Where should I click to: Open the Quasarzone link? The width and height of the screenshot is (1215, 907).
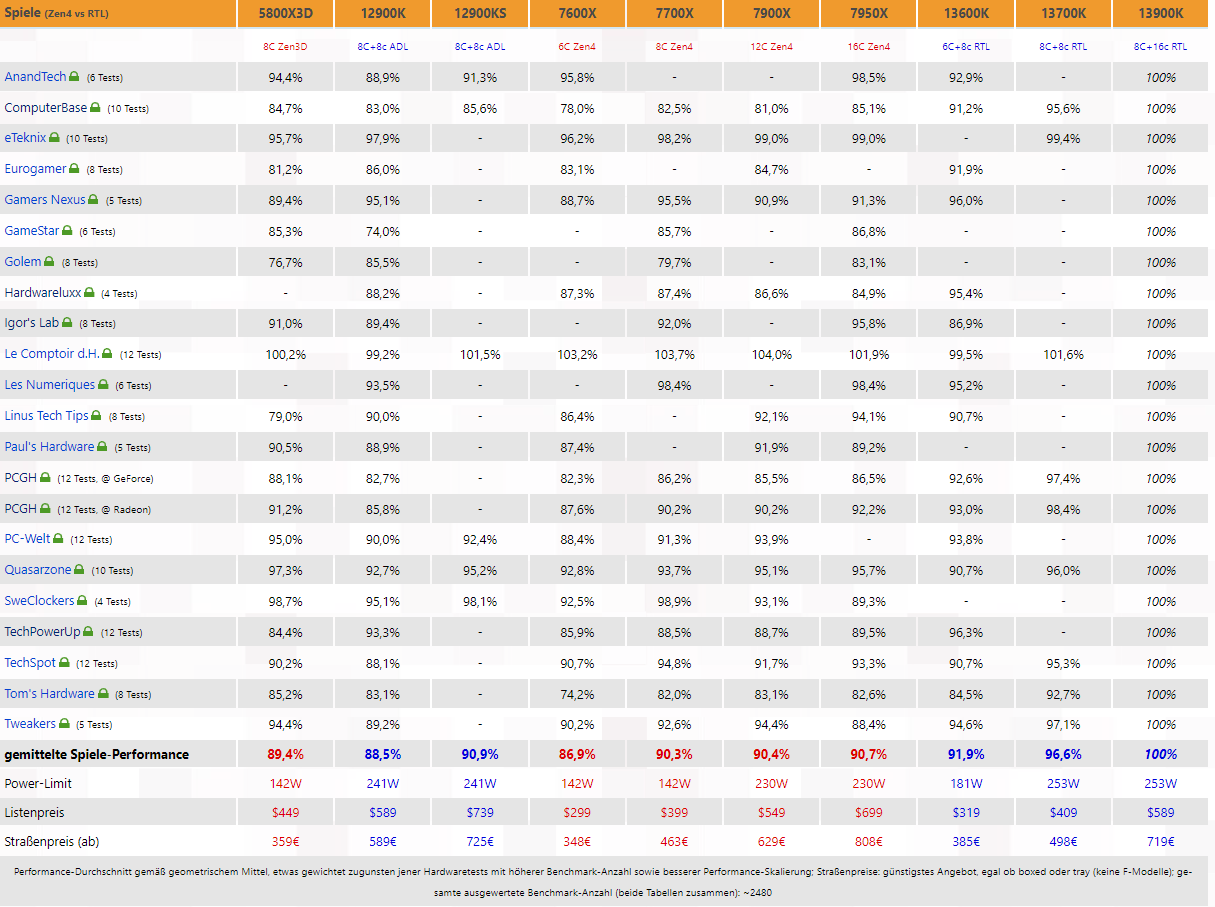click(38, 570)
